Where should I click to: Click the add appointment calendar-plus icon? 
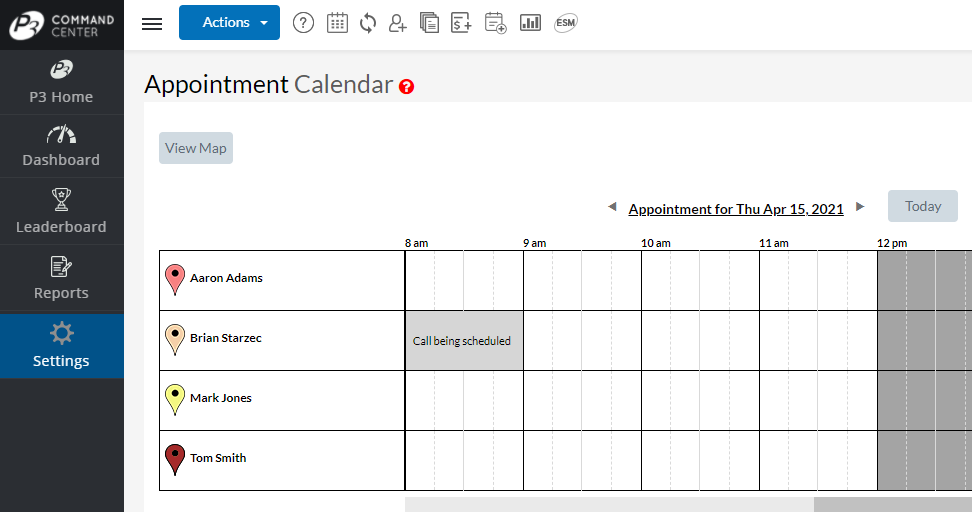pyautogui.click(x=495, y=23)
